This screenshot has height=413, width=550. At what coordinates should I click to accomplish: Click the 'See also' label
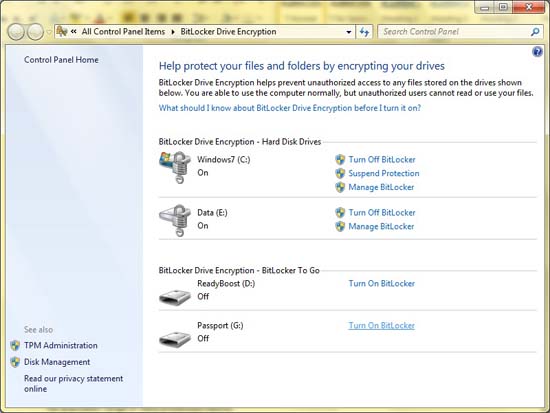(x=39, y=330)
